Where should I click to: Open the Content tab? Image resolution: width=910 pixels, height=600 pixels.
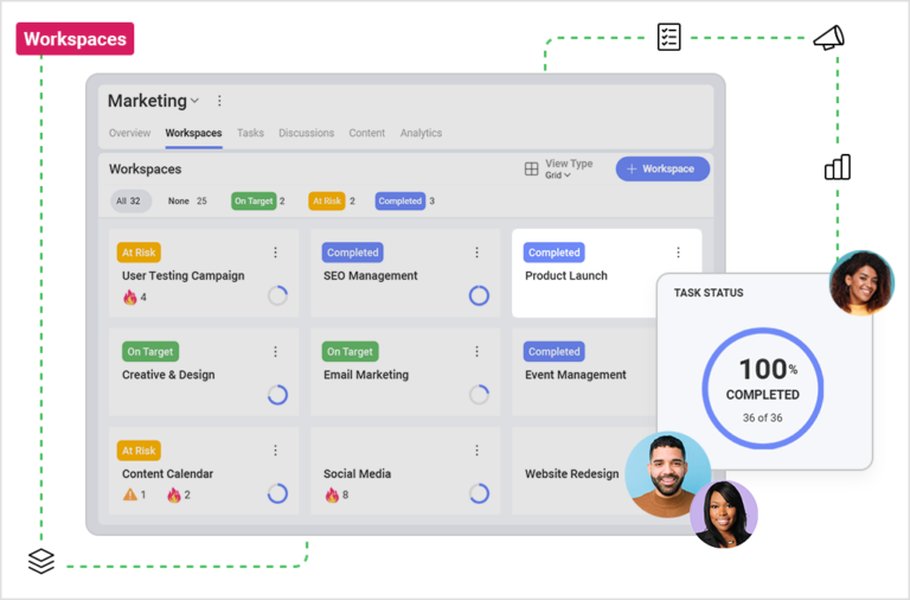[367, 133]
